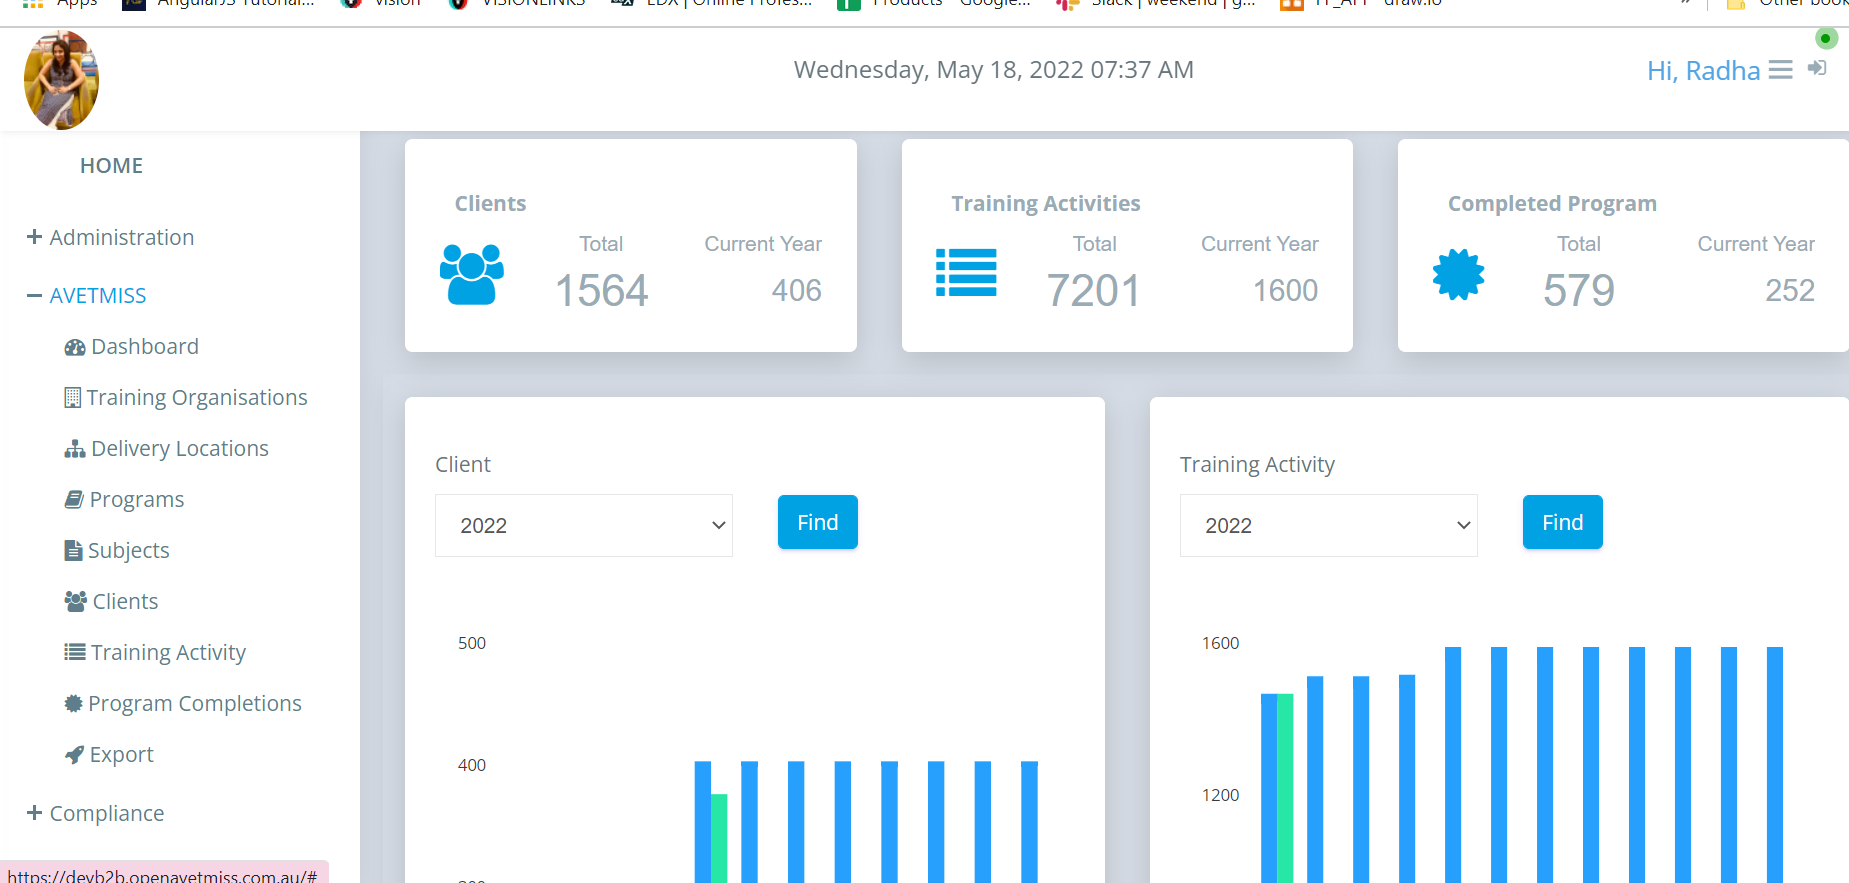The height and width of the screenshot is (883, 1849).
Task: Click the 500 axis label in Client chart
Action: [x=472, y=643]
